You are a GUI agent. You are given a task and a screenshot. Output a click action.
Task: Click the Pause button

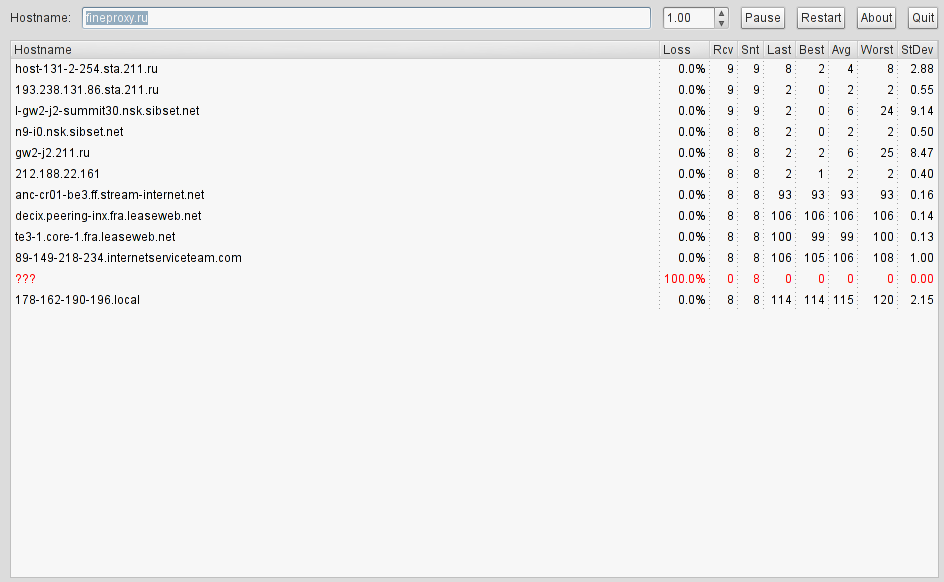[x=762, y=18]
